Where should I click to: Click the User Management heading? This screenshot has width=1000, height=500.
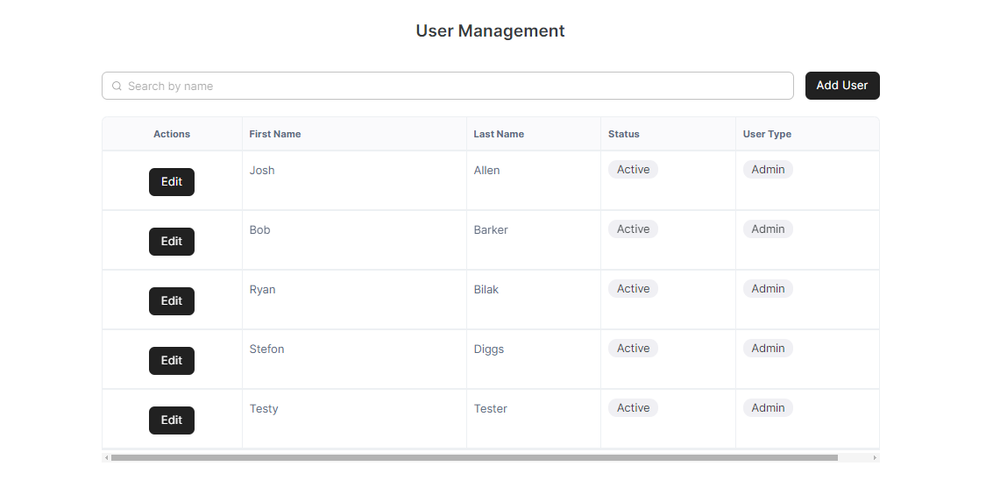click(490, 31)
